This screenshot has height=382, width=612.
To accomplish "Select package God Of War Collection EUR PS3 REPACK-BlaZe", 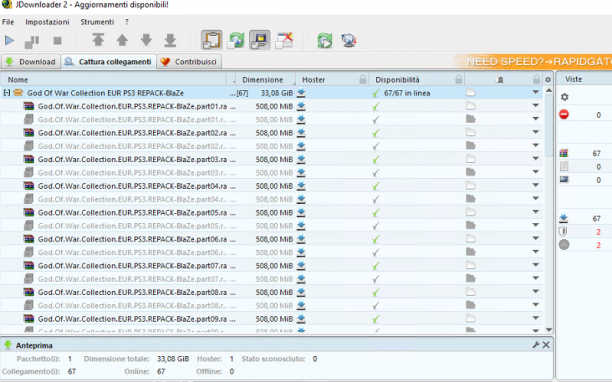I will coord(105,93).
